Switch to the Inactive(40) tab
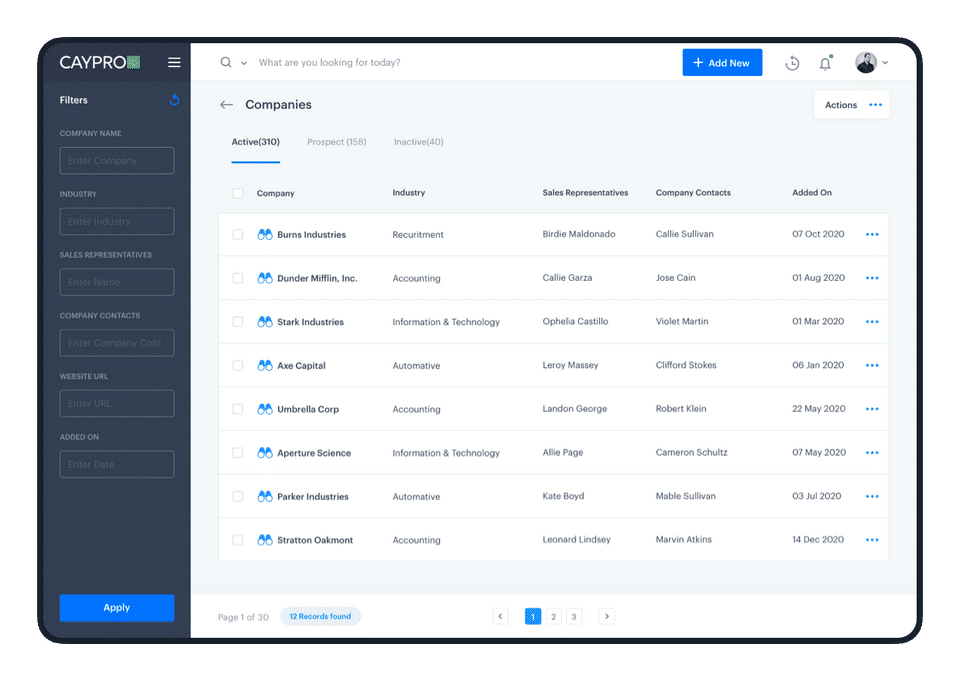This screenshot has height=681, width=960. point(418,142)
